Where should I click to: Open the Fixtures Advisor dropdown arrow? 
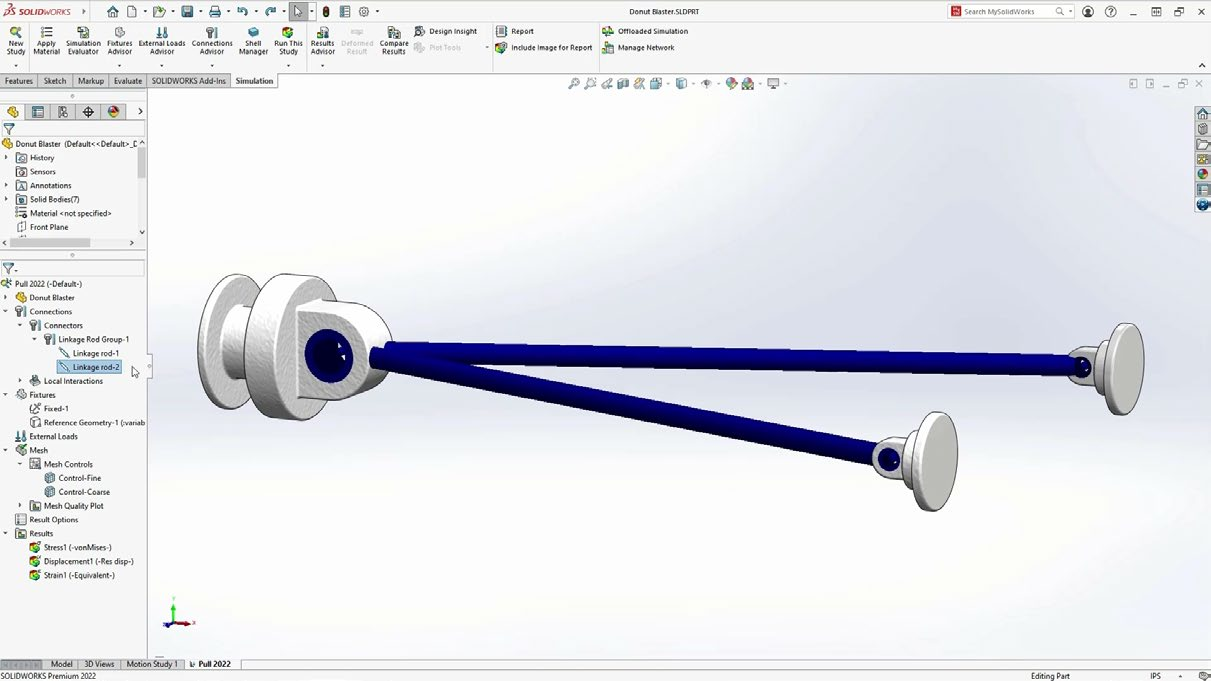(x=119, y=66)
